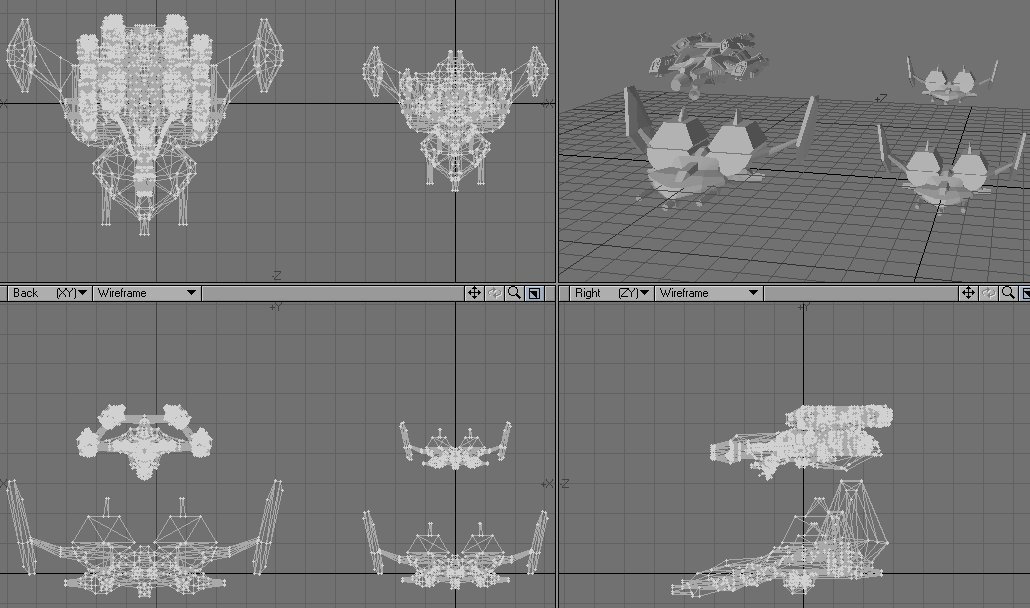Image resolution: width=1030 pixels, height=608 pixels.
Task: Expand the Right viewport's Wireframe display dropdown
Action: [x=709, y=293]
